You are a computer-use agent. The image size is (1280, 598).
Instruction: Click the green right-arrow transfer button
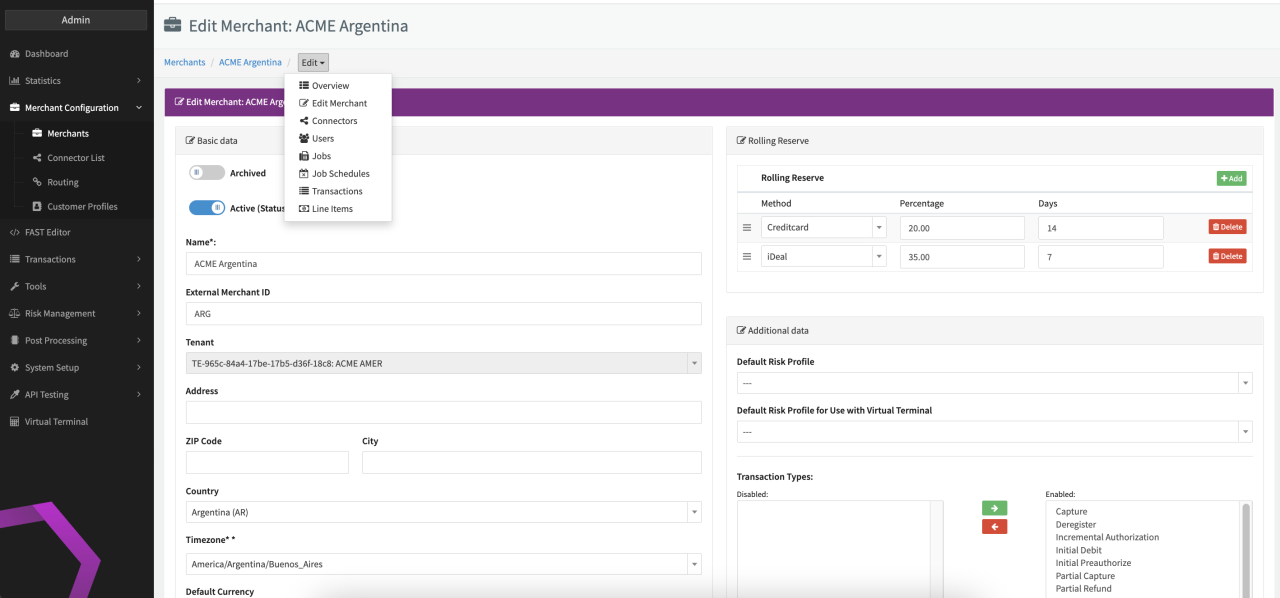(994, 508)
